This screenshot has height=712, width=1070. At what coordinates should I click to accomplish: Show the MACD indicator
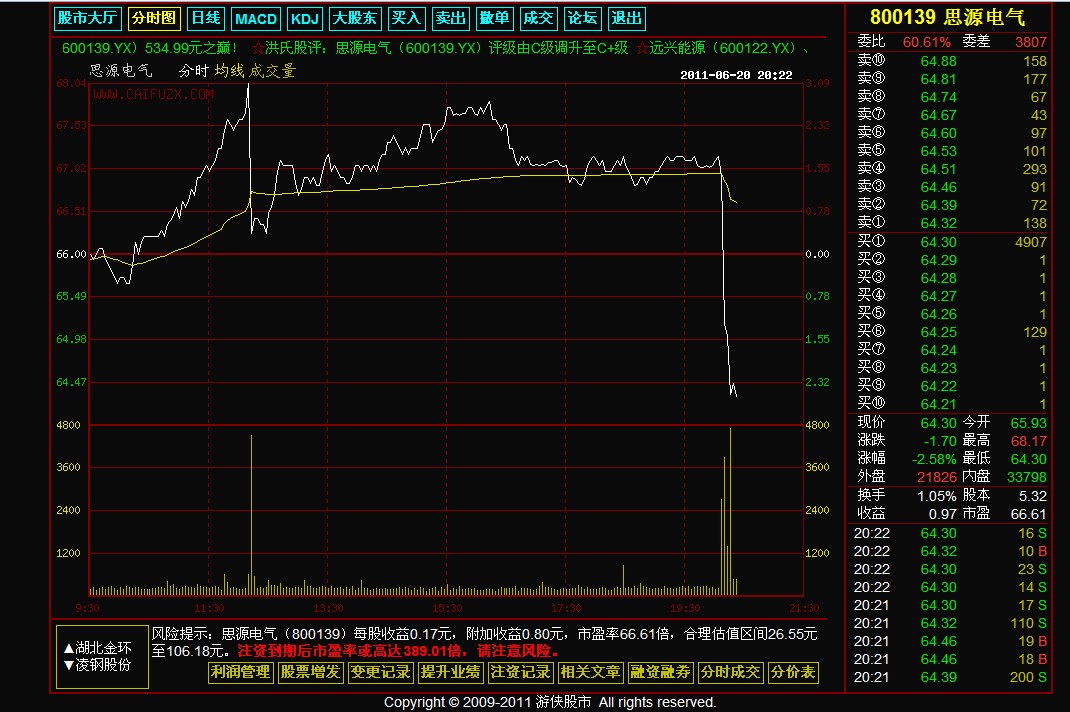[256, 18]
